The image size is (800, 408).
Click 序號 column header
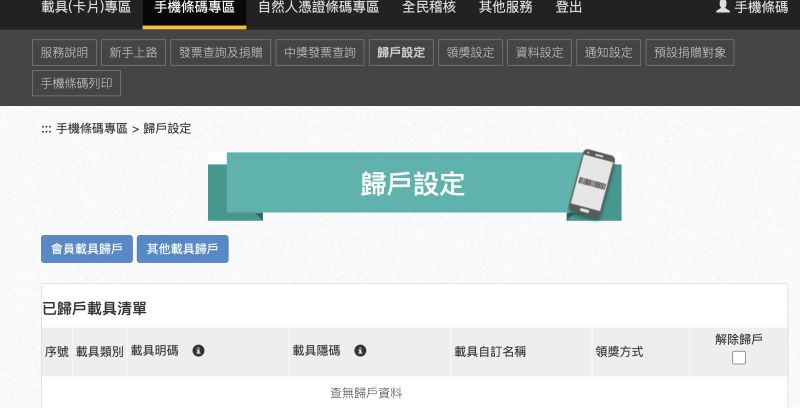pos(57,352)
